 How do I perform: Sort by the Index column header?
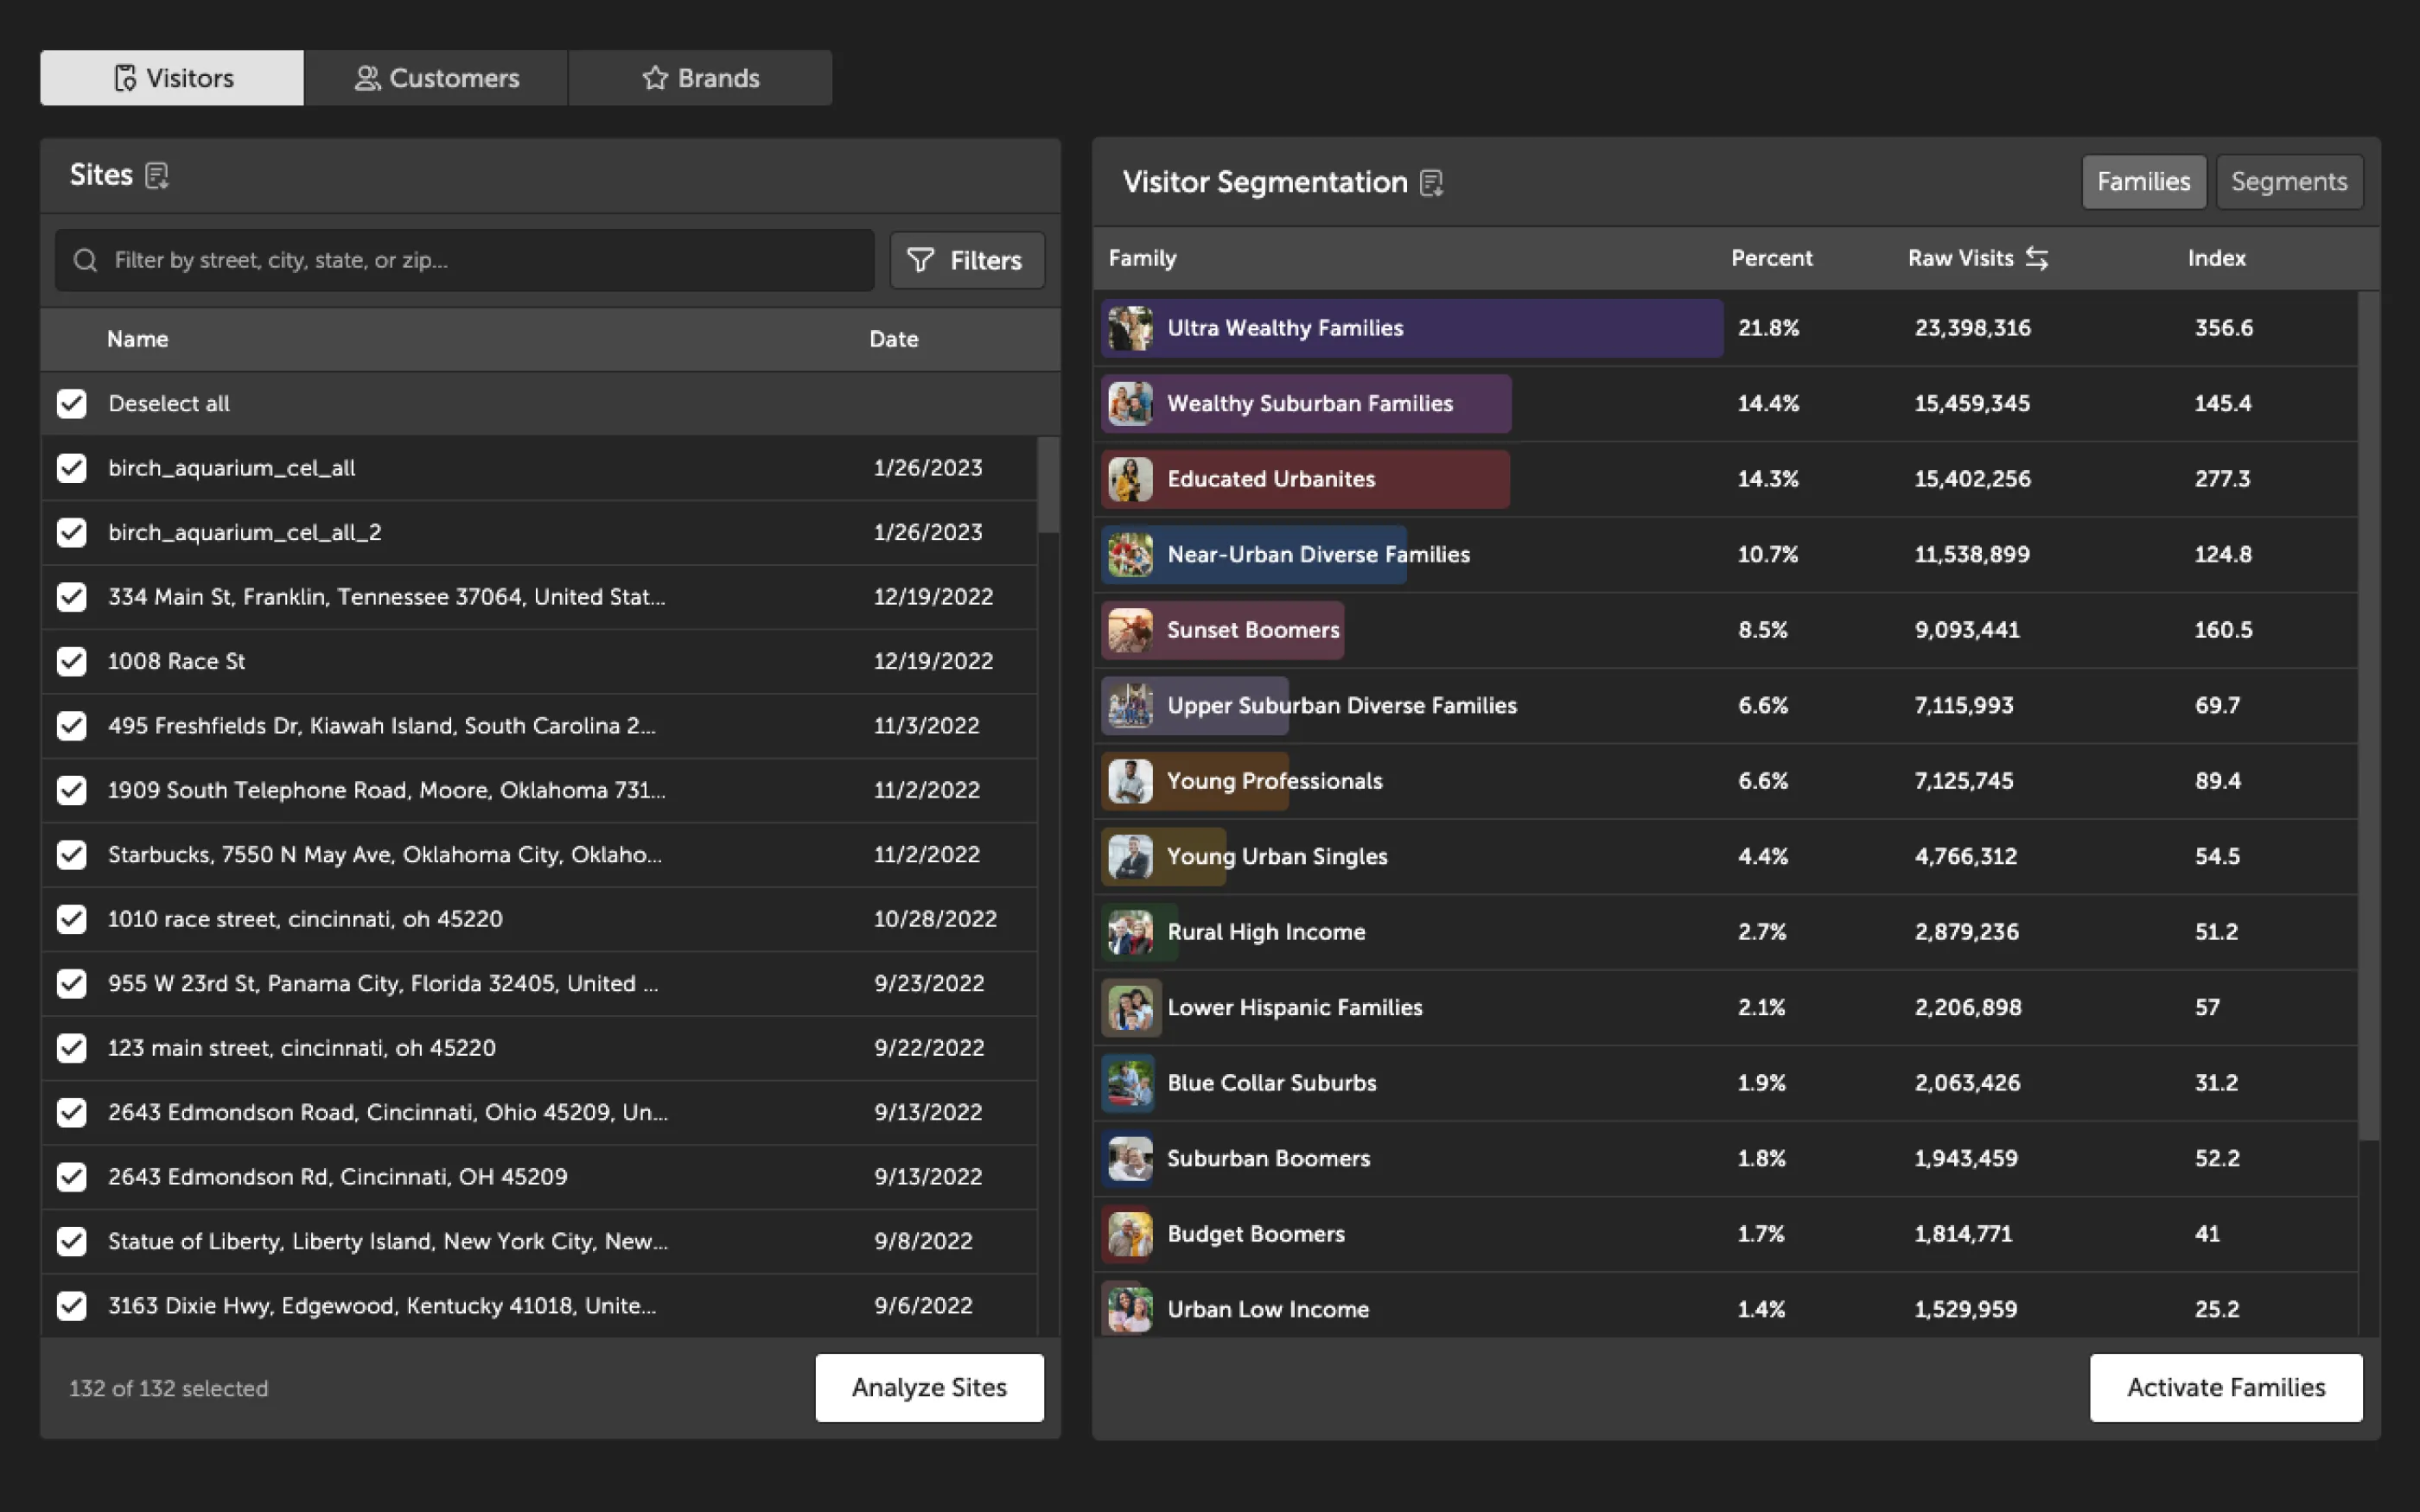(x=2216, y=258)
